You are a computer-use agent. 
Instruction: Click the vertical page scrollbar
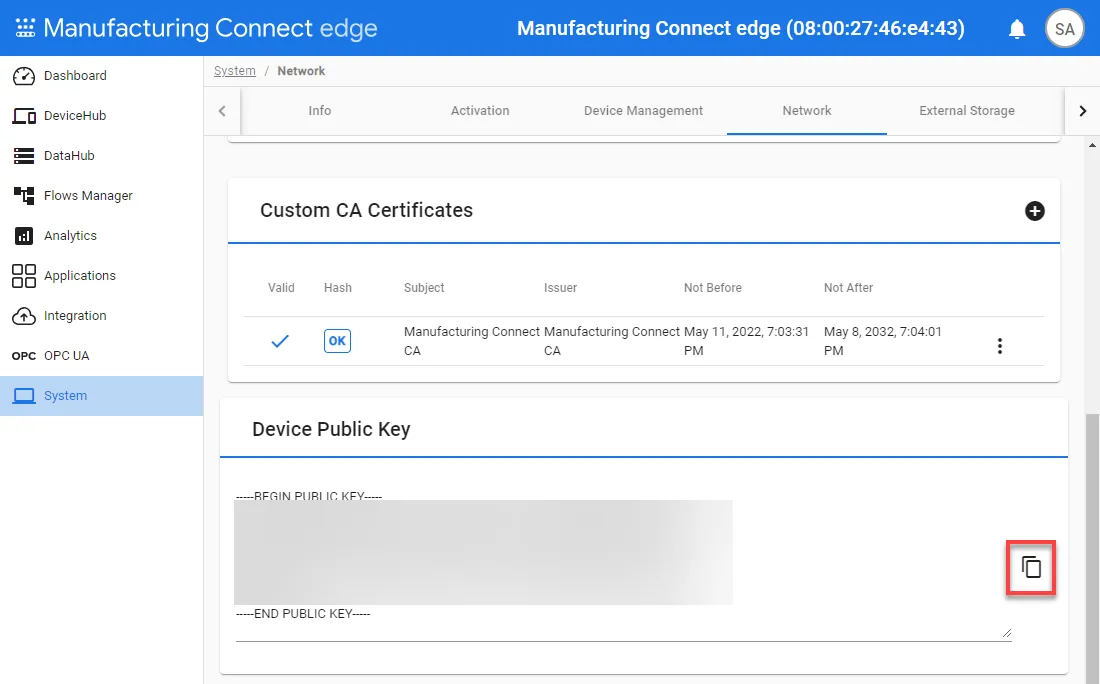point(1092,540)
